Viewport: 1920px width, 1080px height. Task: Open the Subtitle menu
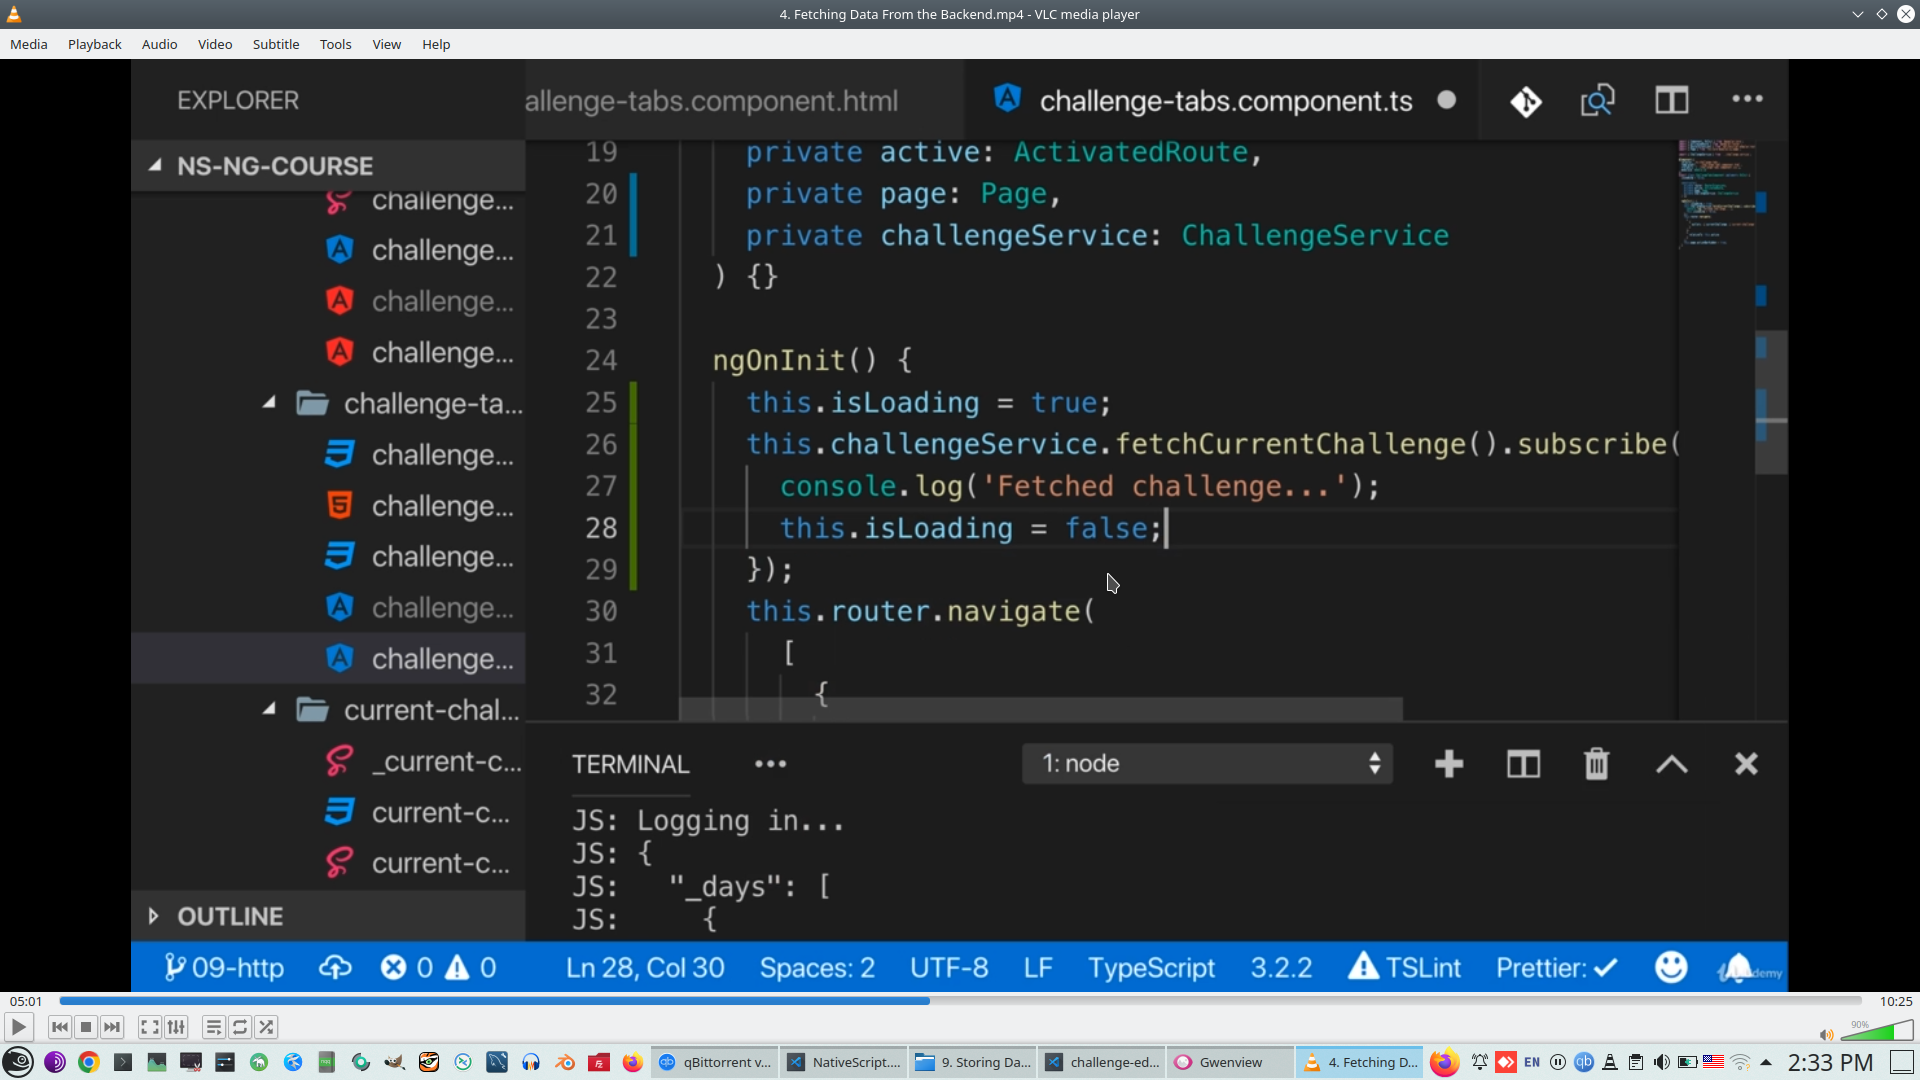tap(275, 44)
